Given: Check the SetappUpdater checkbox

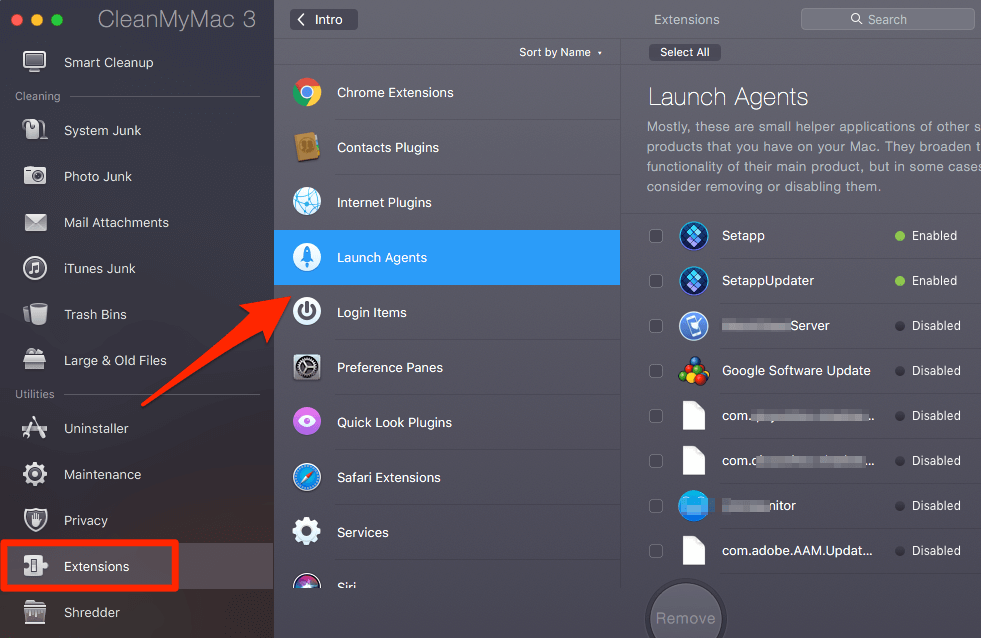Looking at the screenshot, I should click(656, 281).
